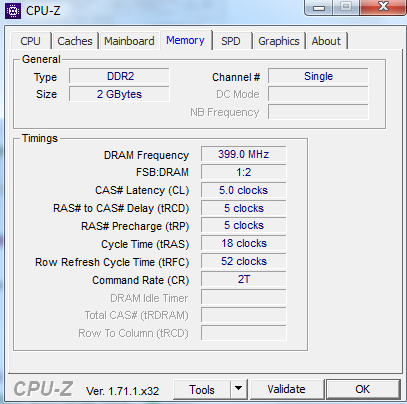This screenshot has width=407, height=404.
Task: Click the Command Rate 2T field
Action: [x=244, y=279]
